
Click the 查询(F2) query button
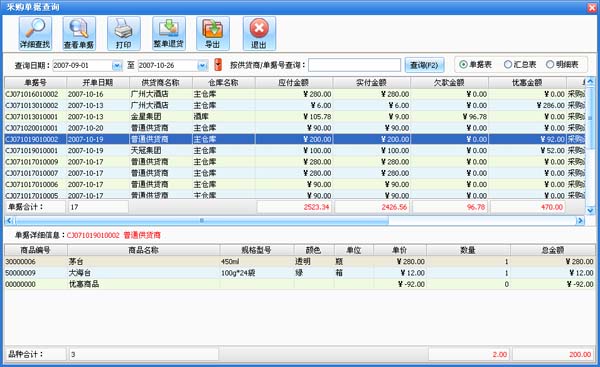[424, 65]
